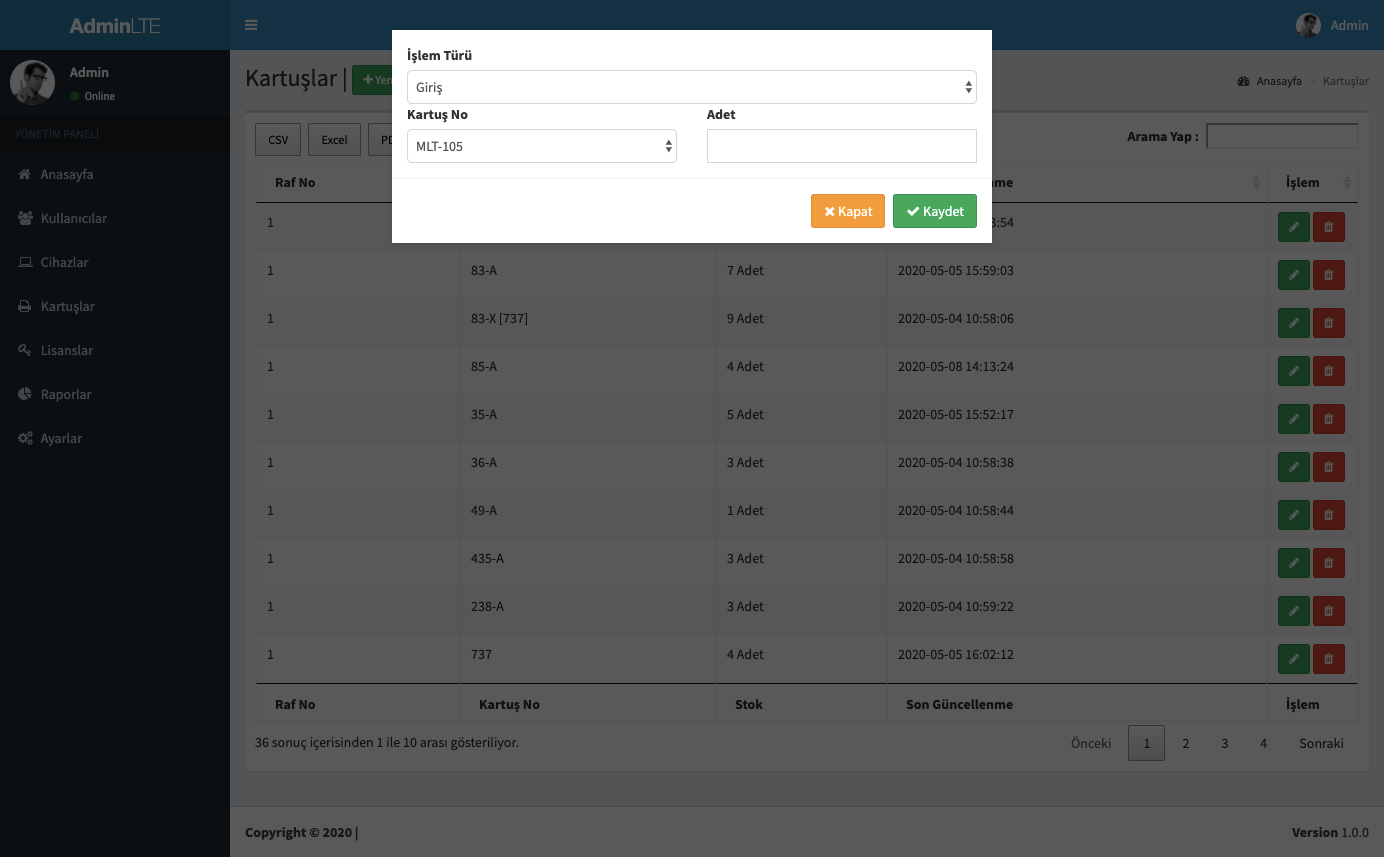This screenshot has height=857, width=1384.
Task: Delete the 83-X [737] cartridge row
Action: tap(1329, 323)
